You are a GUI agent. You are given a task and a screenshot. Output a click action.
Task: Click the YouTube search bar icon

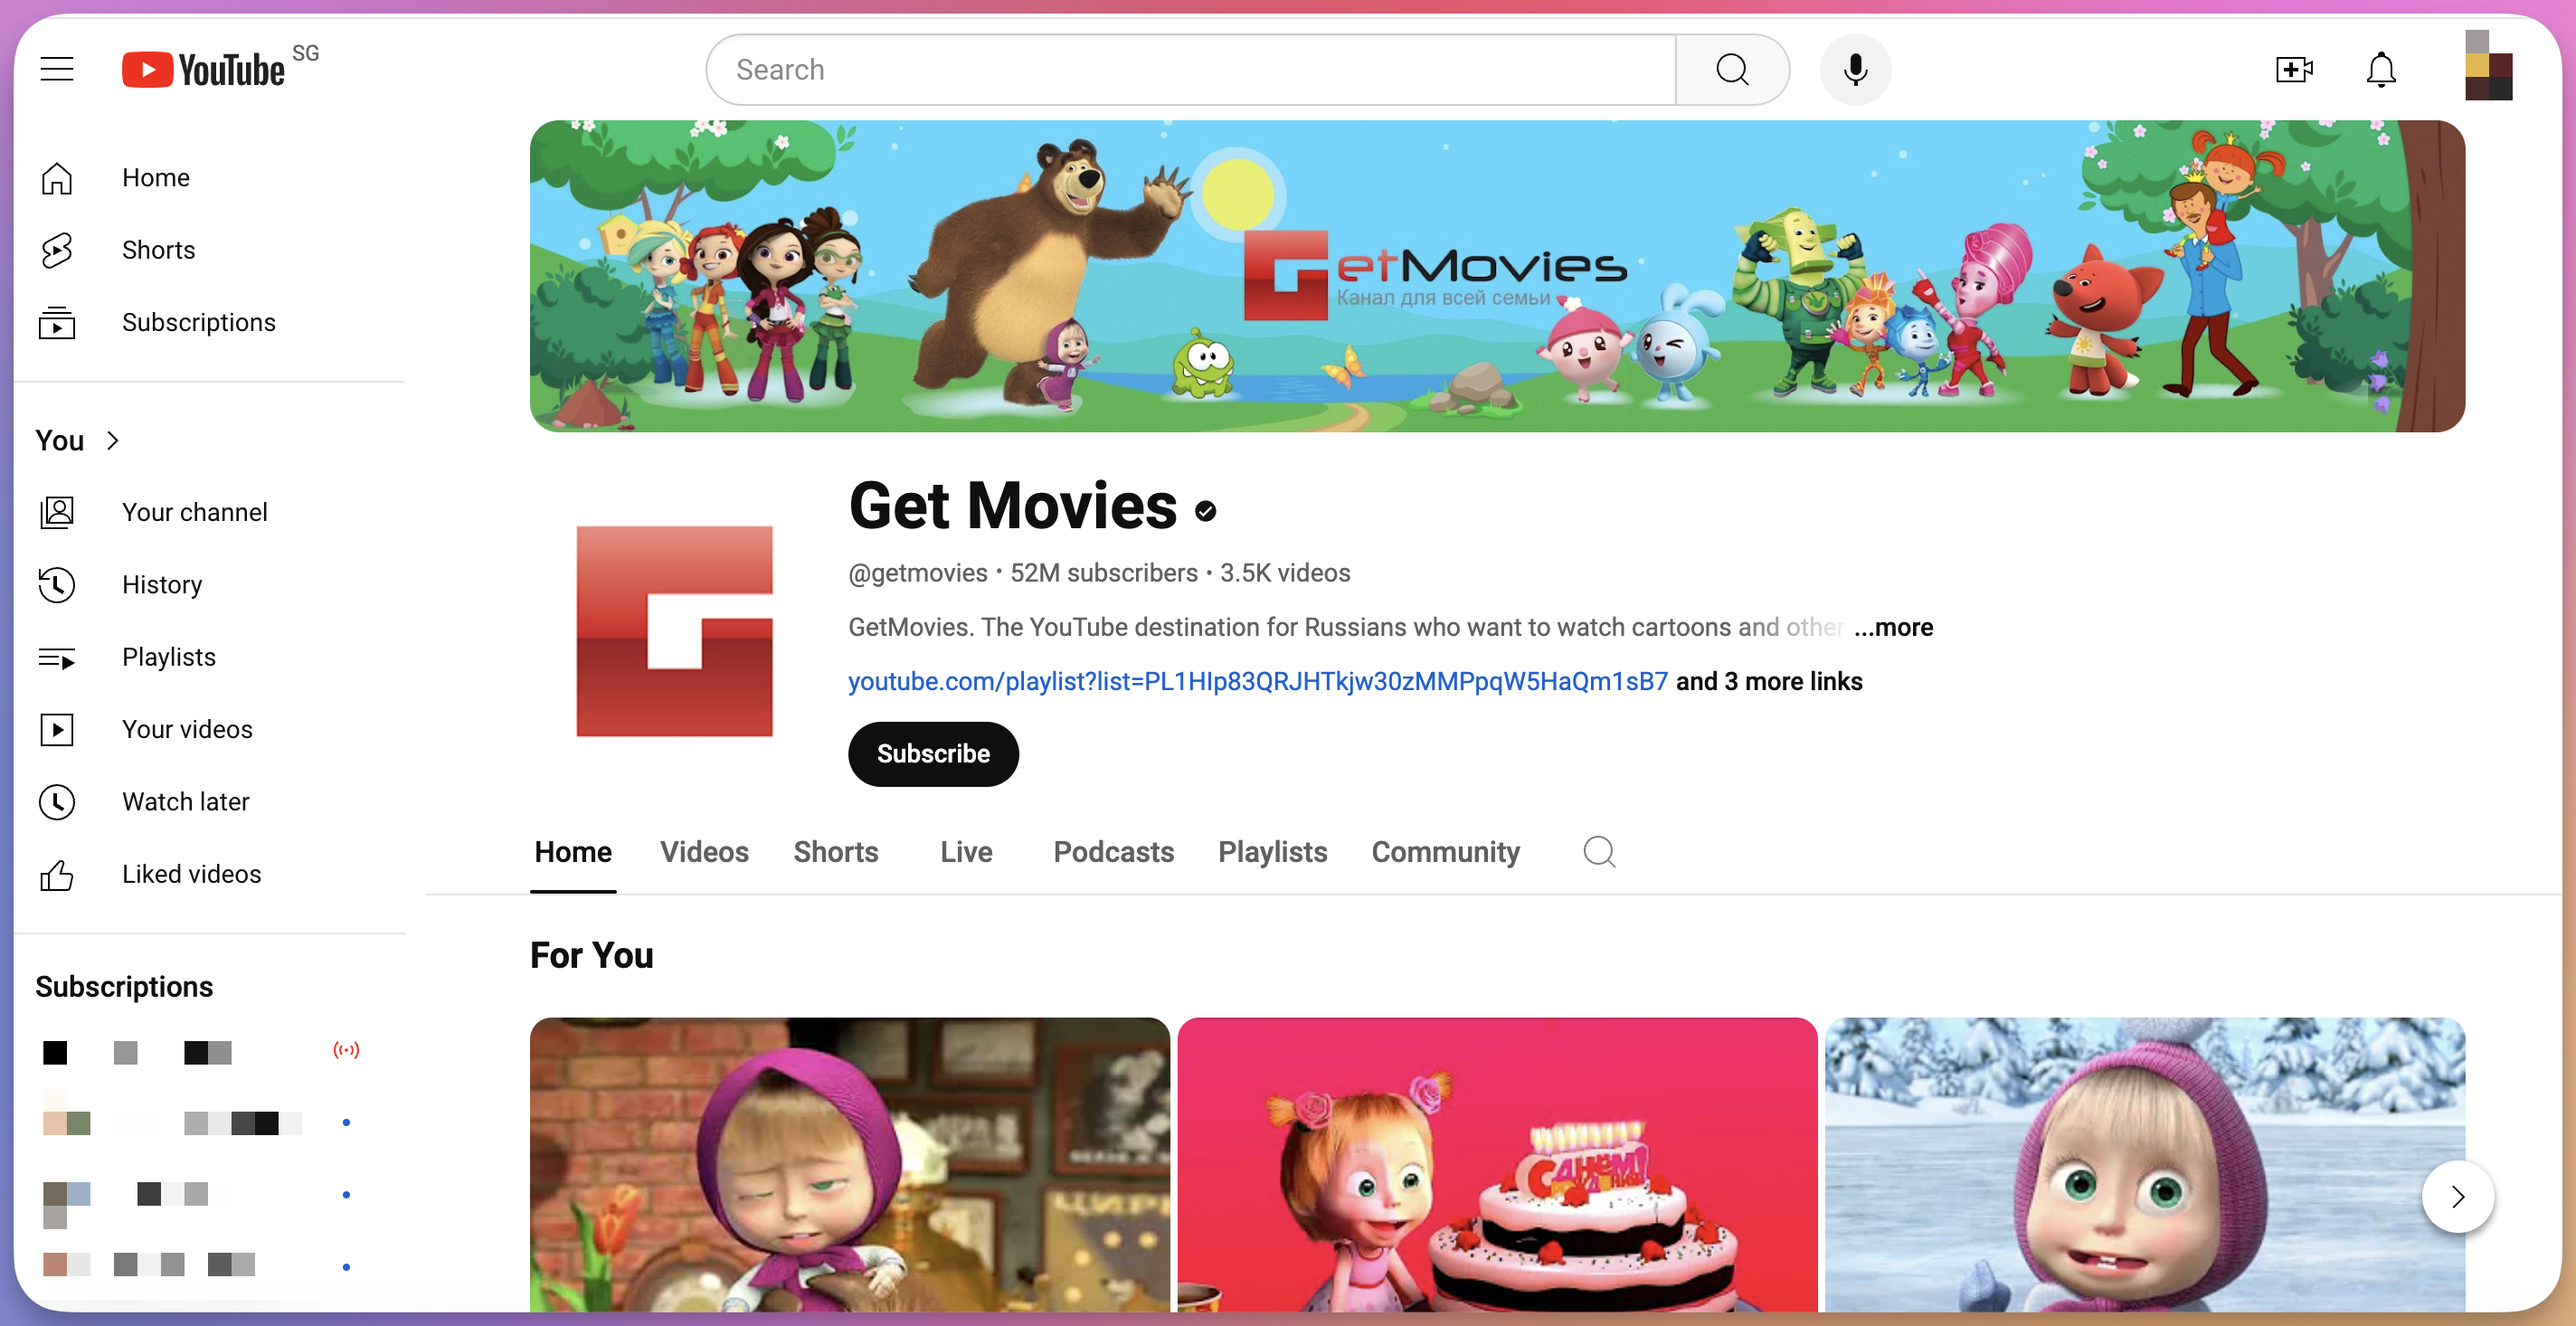pos(1731,68)
